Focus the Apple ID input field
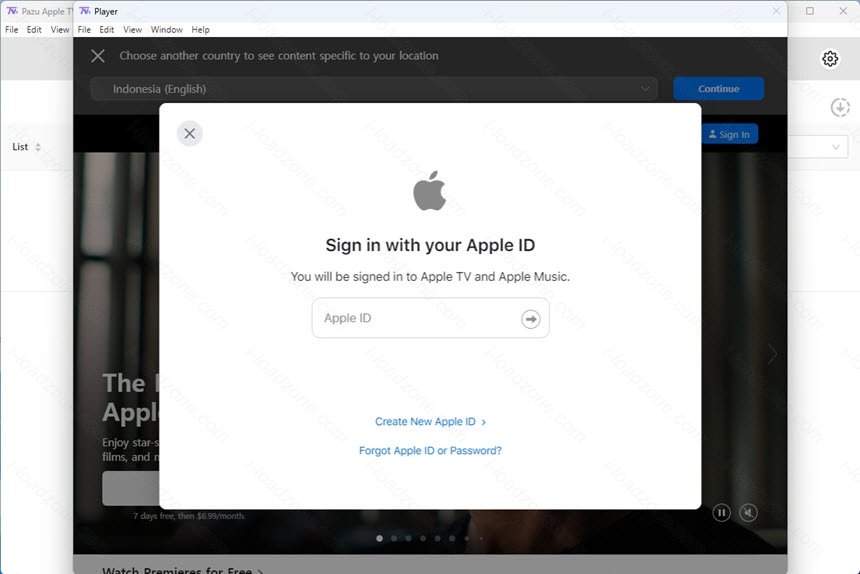The image size is (860, 574). click(x=430, y=318)
